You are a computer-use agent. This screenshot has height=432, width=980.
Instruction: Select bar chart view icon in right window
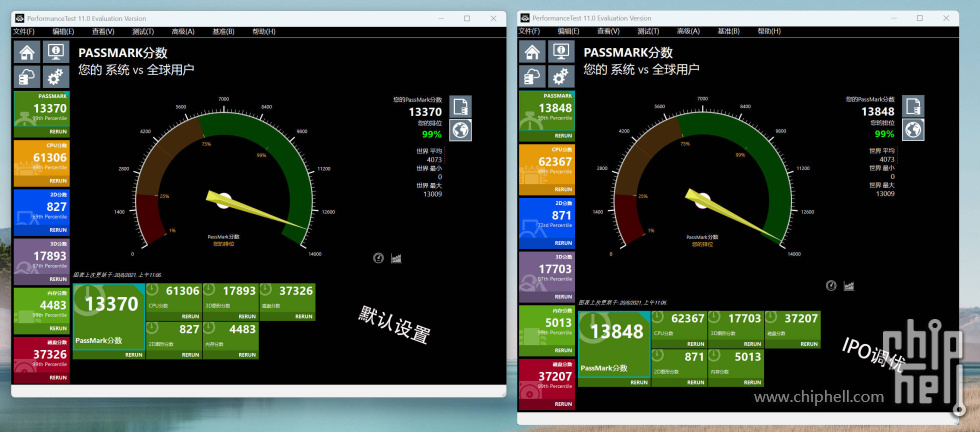coord(849,285)
